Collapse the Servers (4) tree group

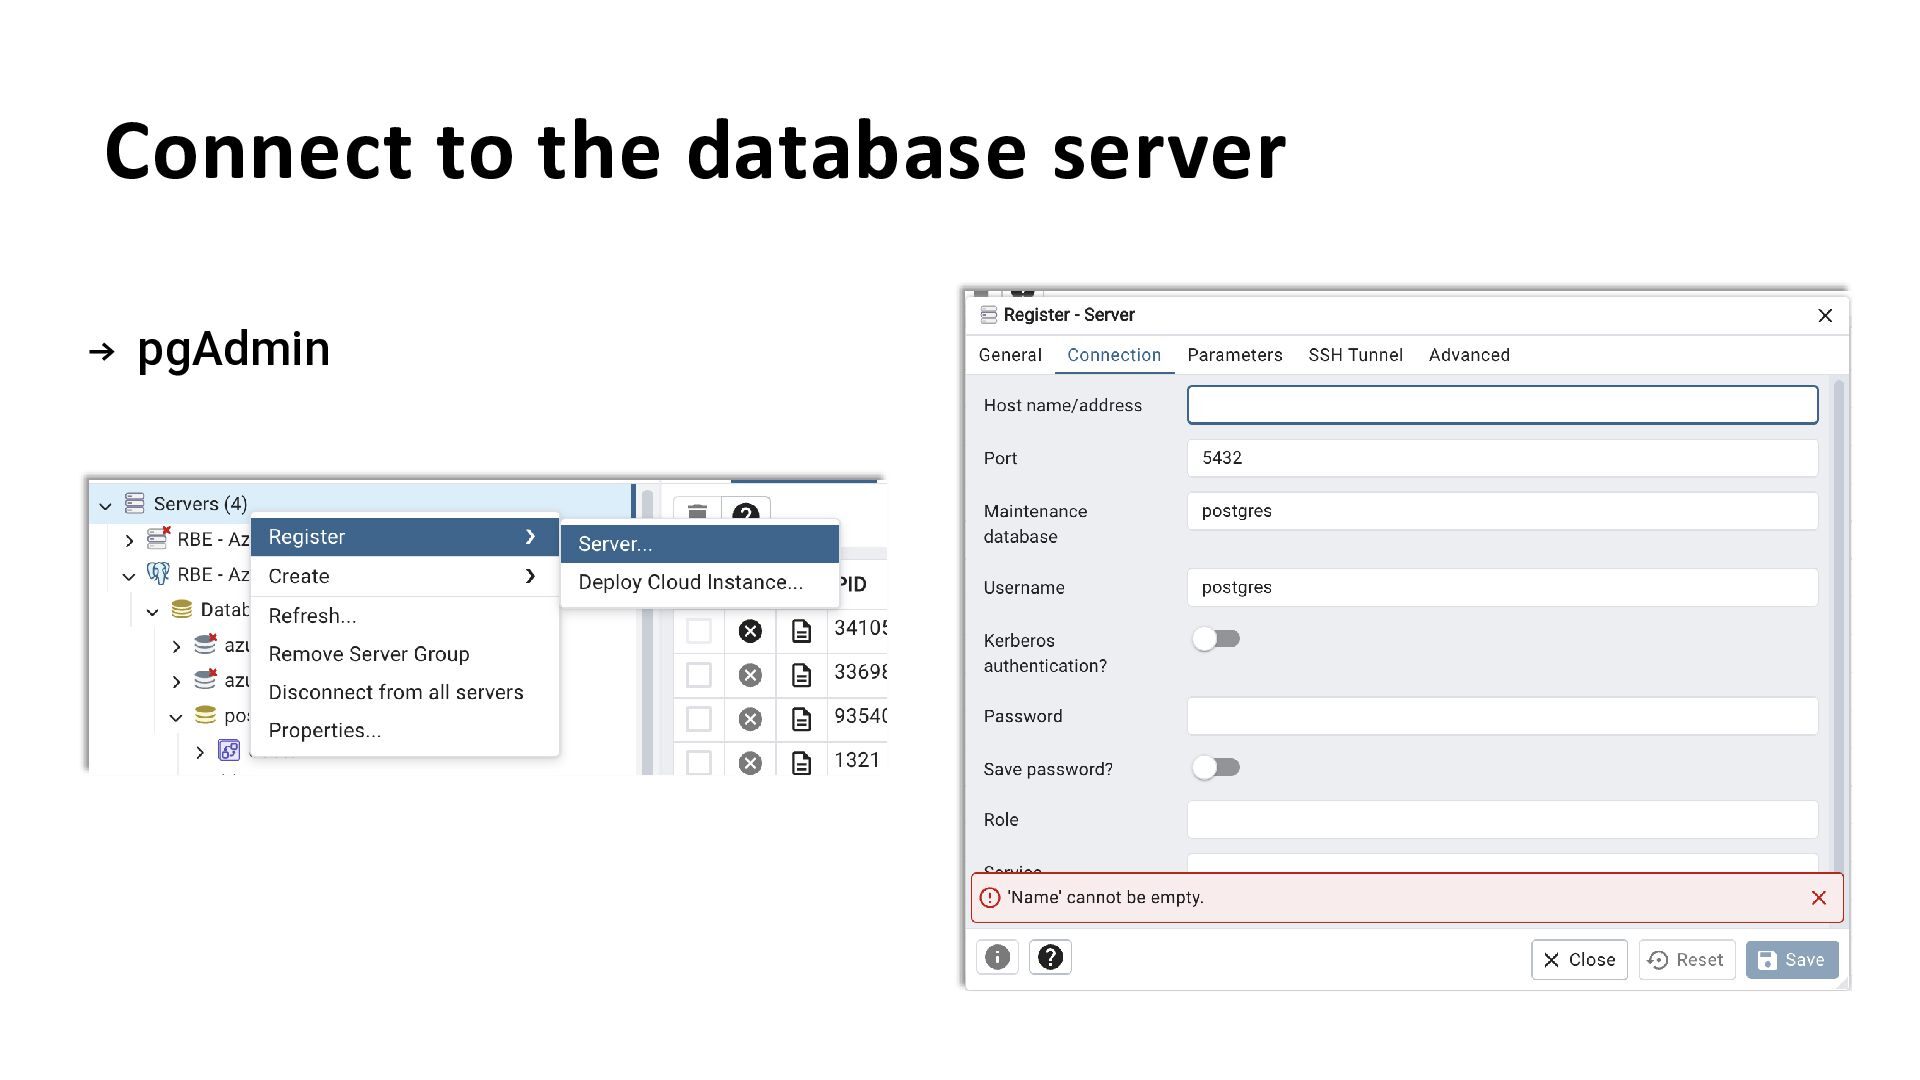click(x=105, y=505)
